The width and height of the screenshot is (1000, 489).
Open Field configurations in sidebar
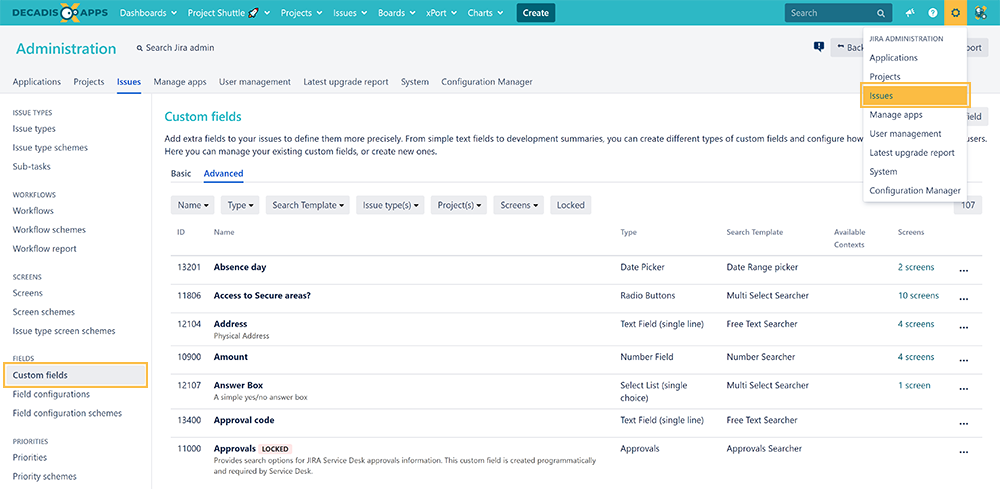coord(51,394)
